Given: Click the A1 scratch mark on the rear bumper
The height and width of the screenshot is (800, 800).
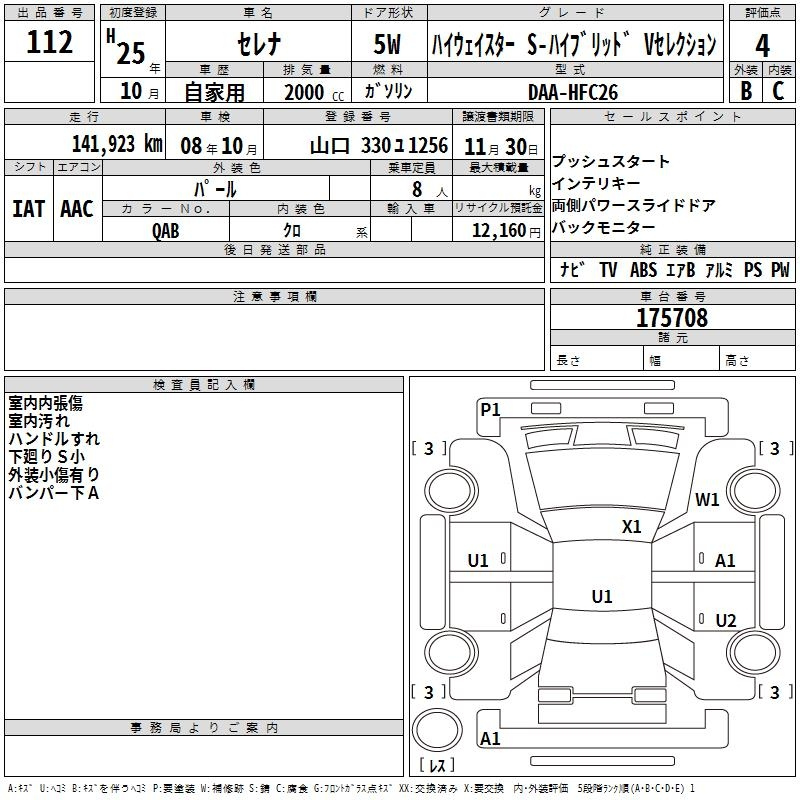Looking at the screenshot, I should point(490,739).
